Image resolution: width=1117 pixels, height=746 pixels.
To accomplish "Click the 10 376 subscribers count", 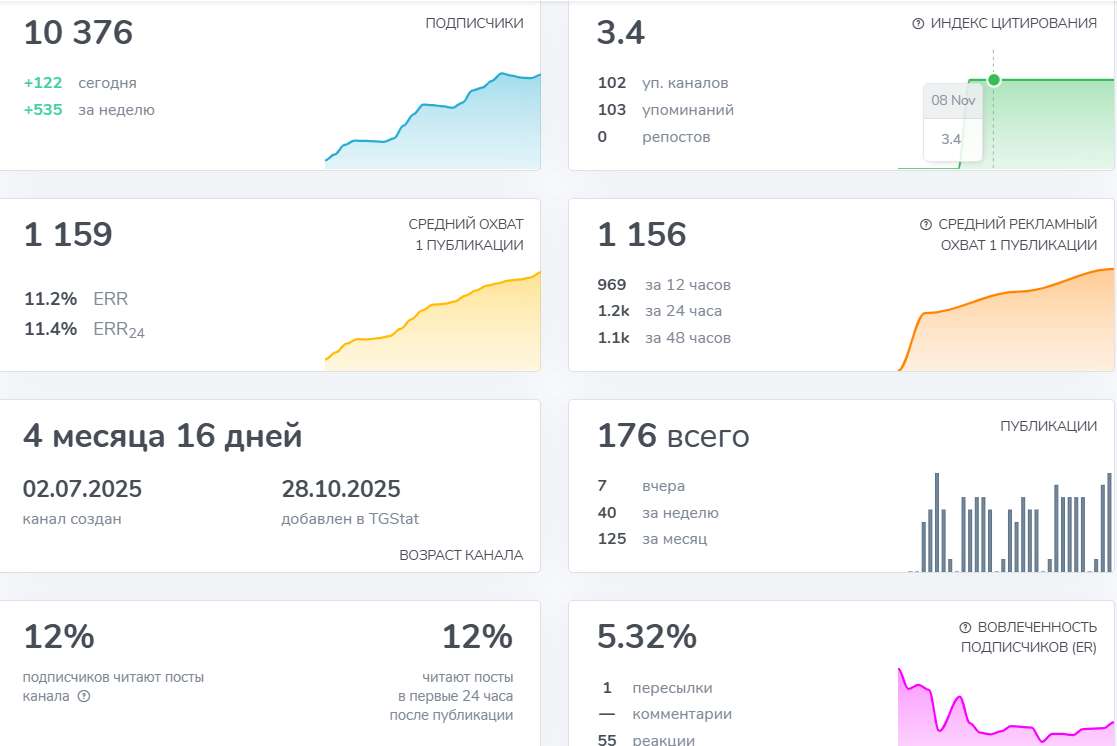I will tap(78, 33).
